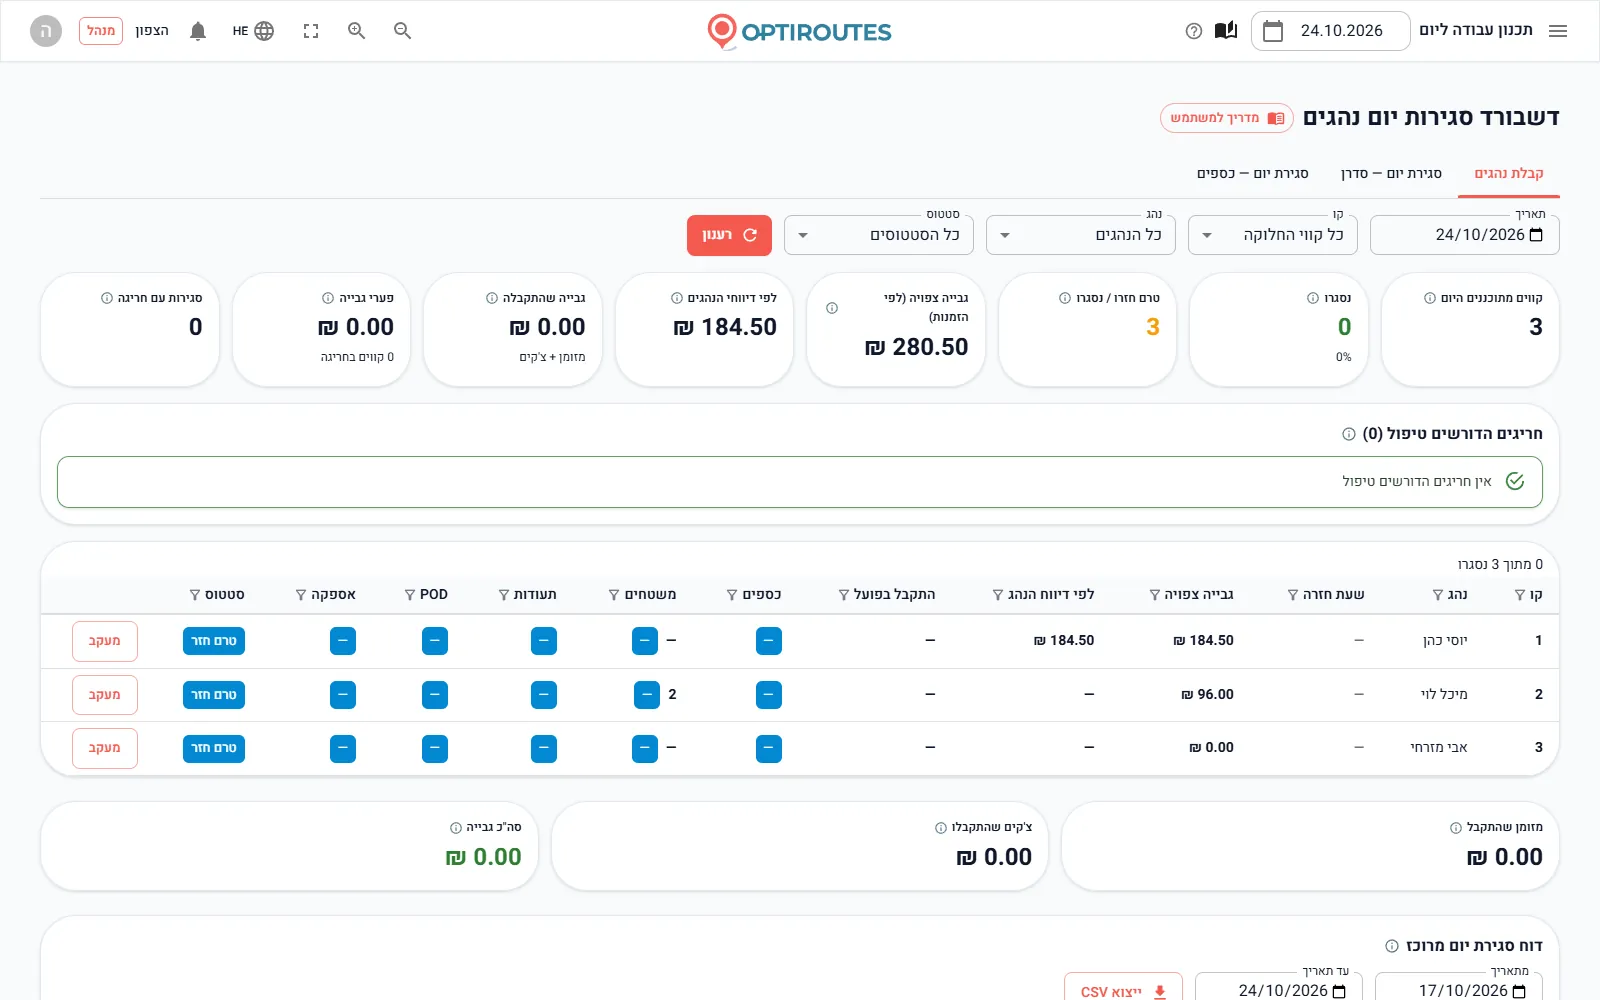Open the נהג all drivers dropdown
1600x1000 pixels.
[x=1081, y=235]
